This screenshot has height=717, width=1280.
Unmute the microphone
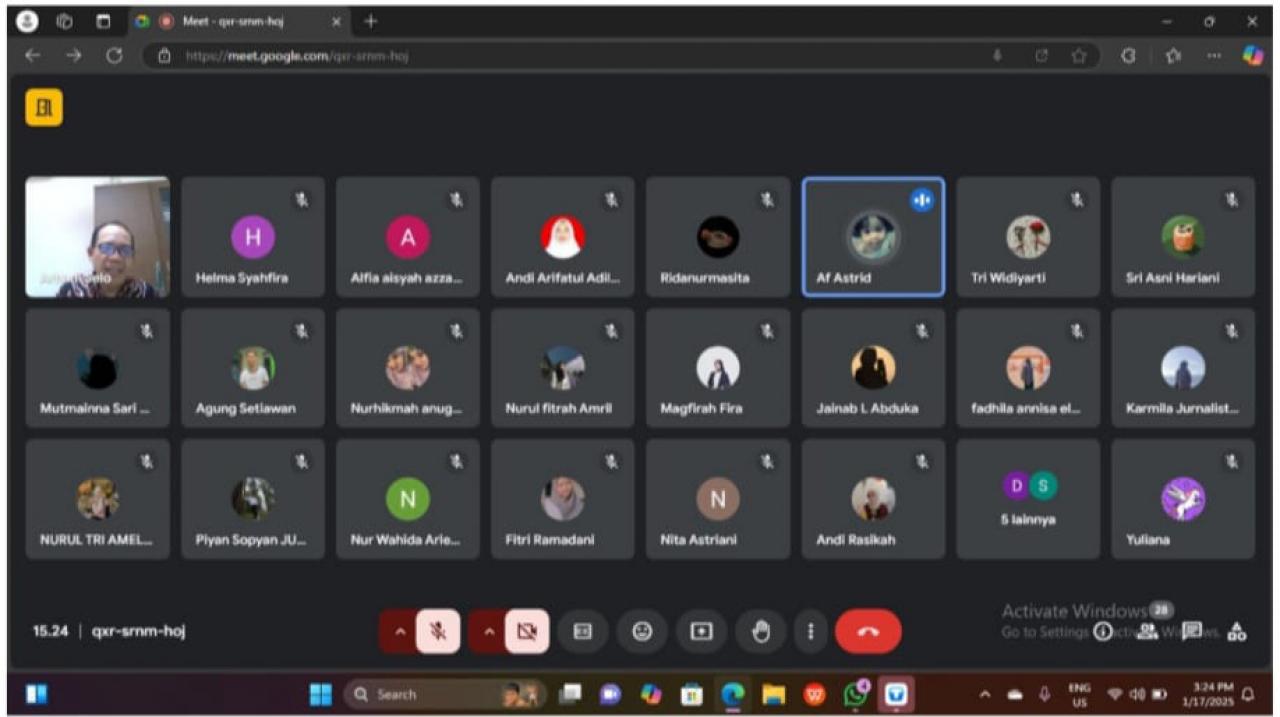pyautogui.click(x=438, y=631)
